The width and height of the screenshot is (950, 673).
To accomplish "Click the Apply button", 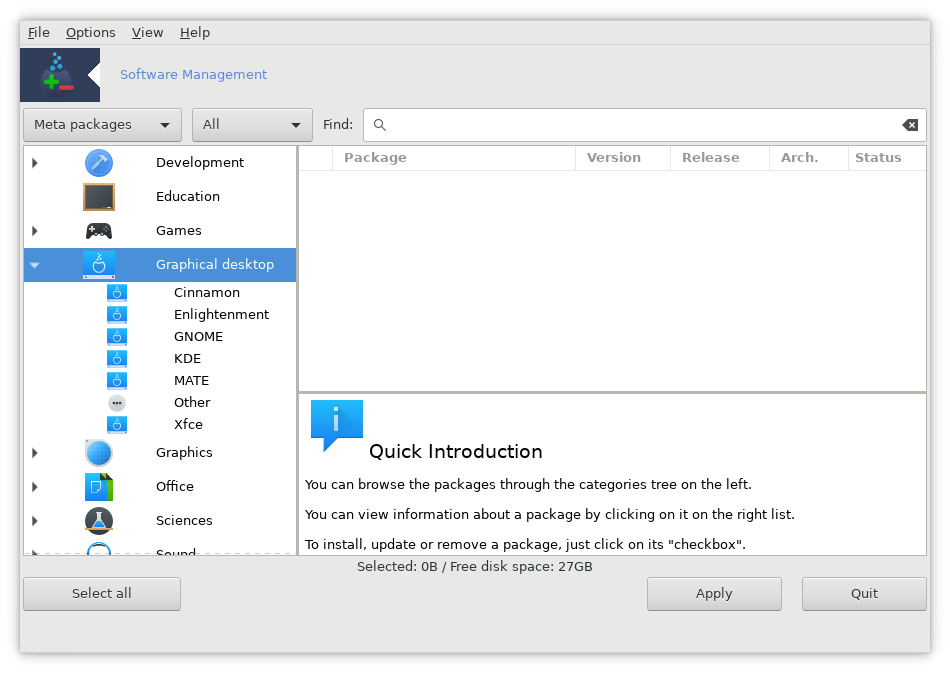I will point(714,594).
